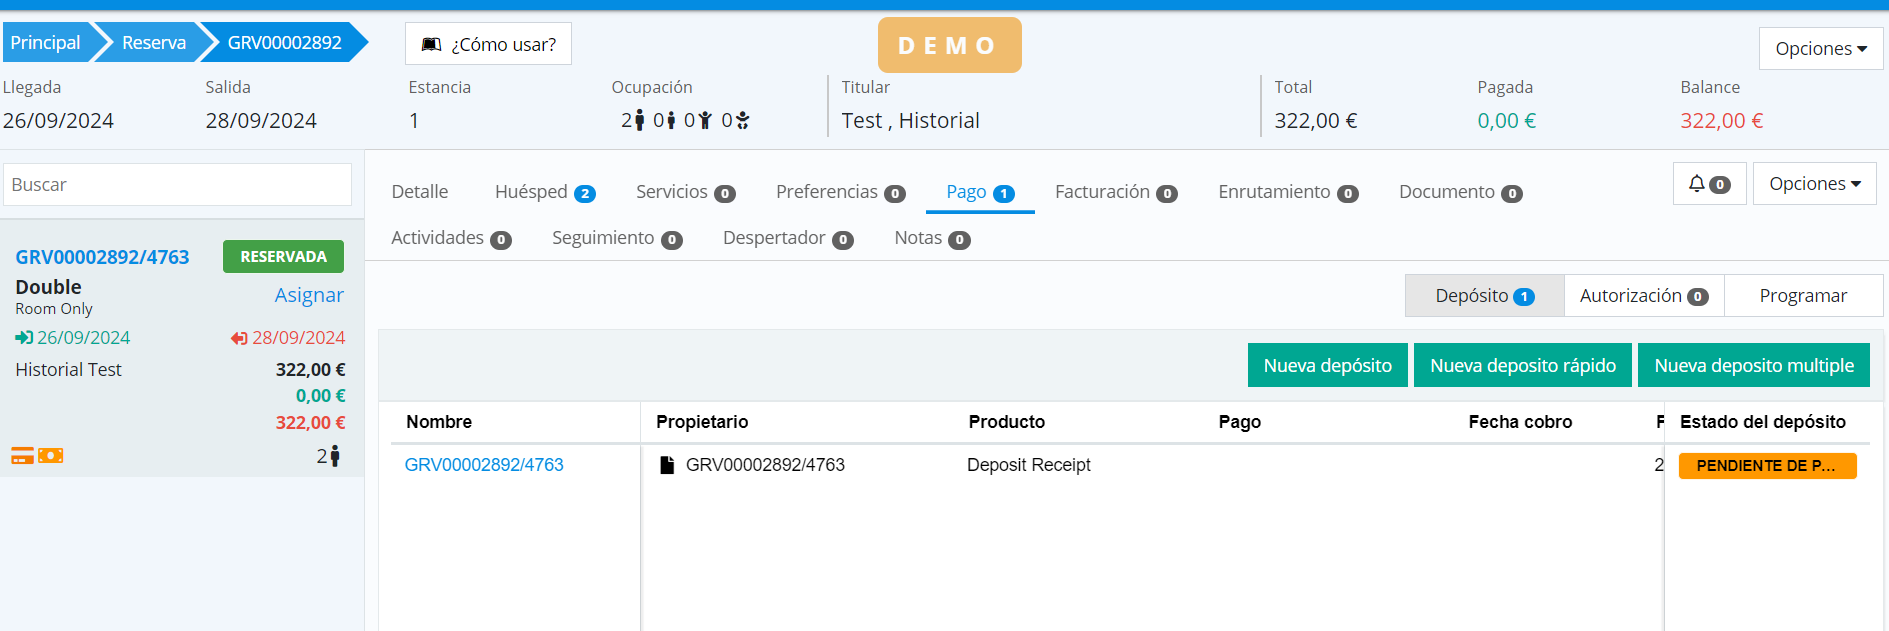Click the notification bell icon
The image size is (1889, 631).
tap(1697, 183)
